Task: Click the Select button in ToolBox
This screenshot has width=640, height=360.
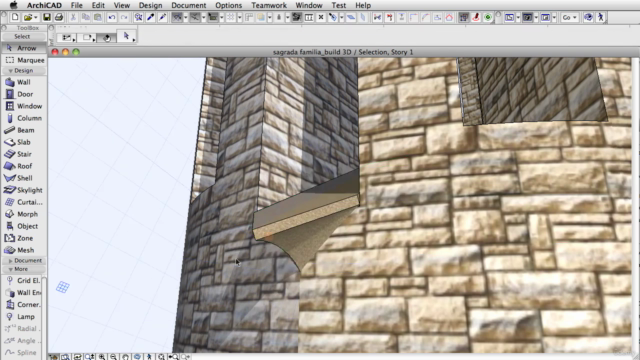Action: (x=23, y=36)
